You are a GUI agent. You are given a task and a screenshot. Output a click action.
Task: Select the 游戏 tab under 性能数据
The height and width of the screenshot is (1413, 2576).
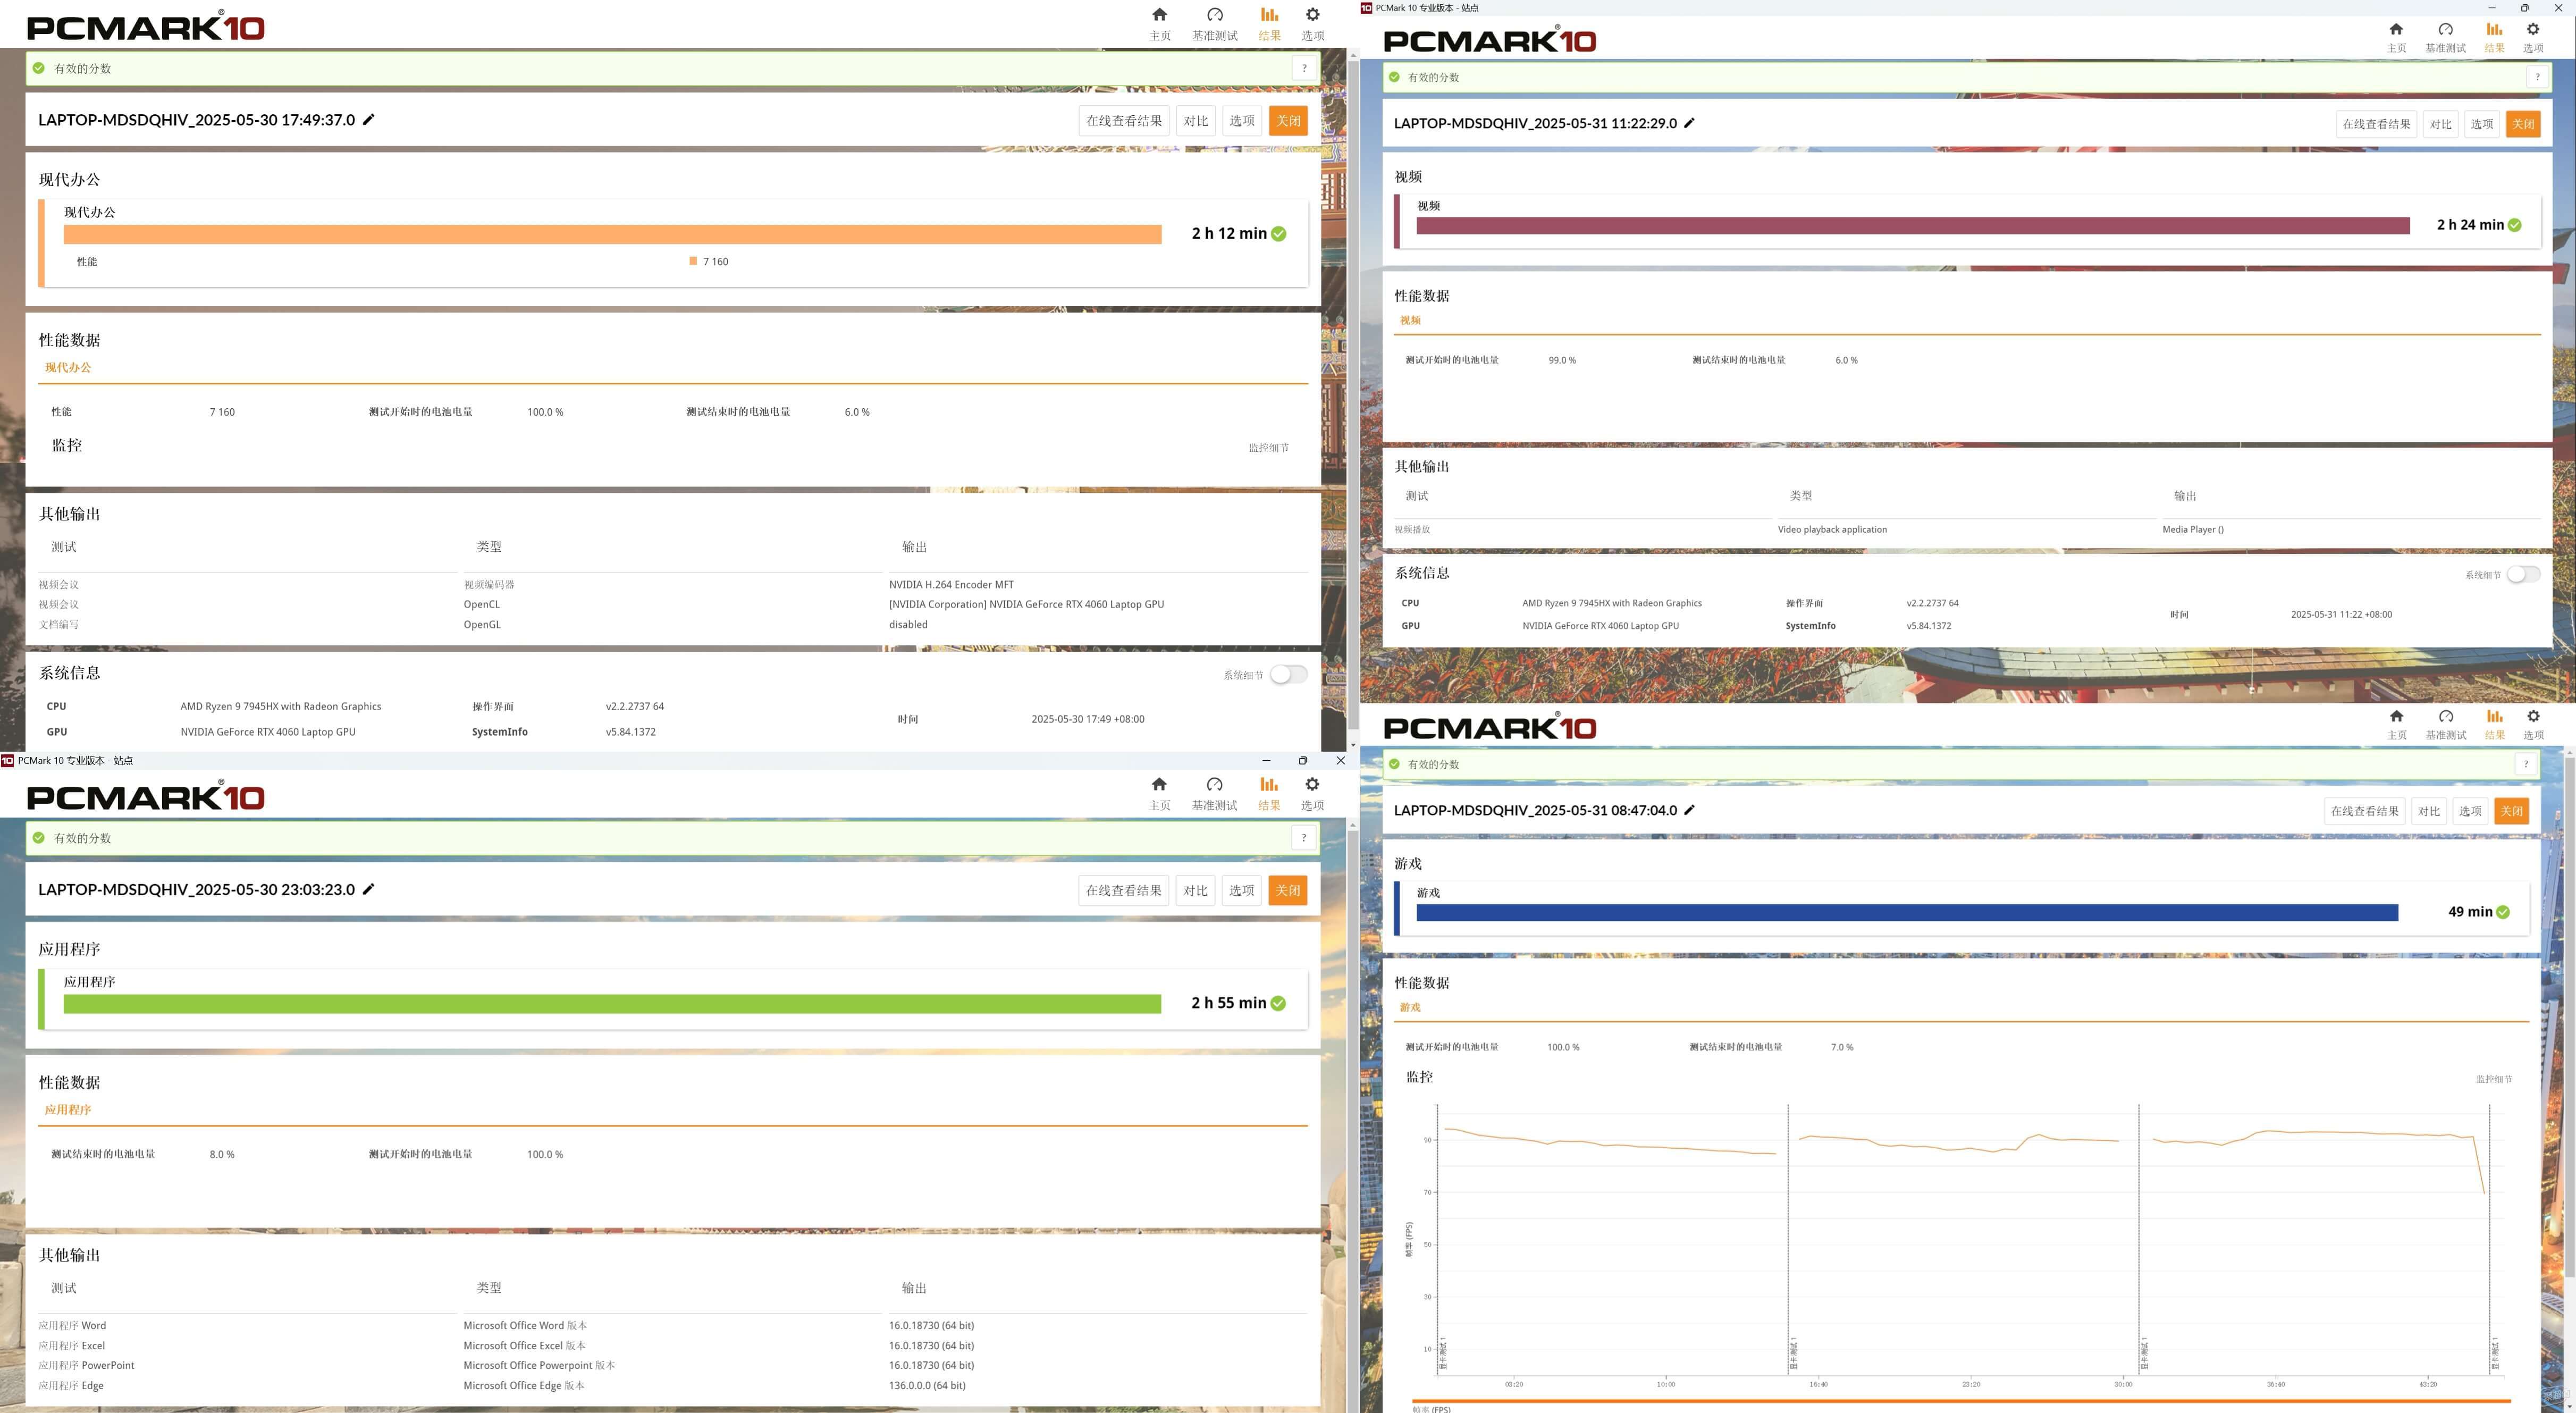click(1410, 1007)
